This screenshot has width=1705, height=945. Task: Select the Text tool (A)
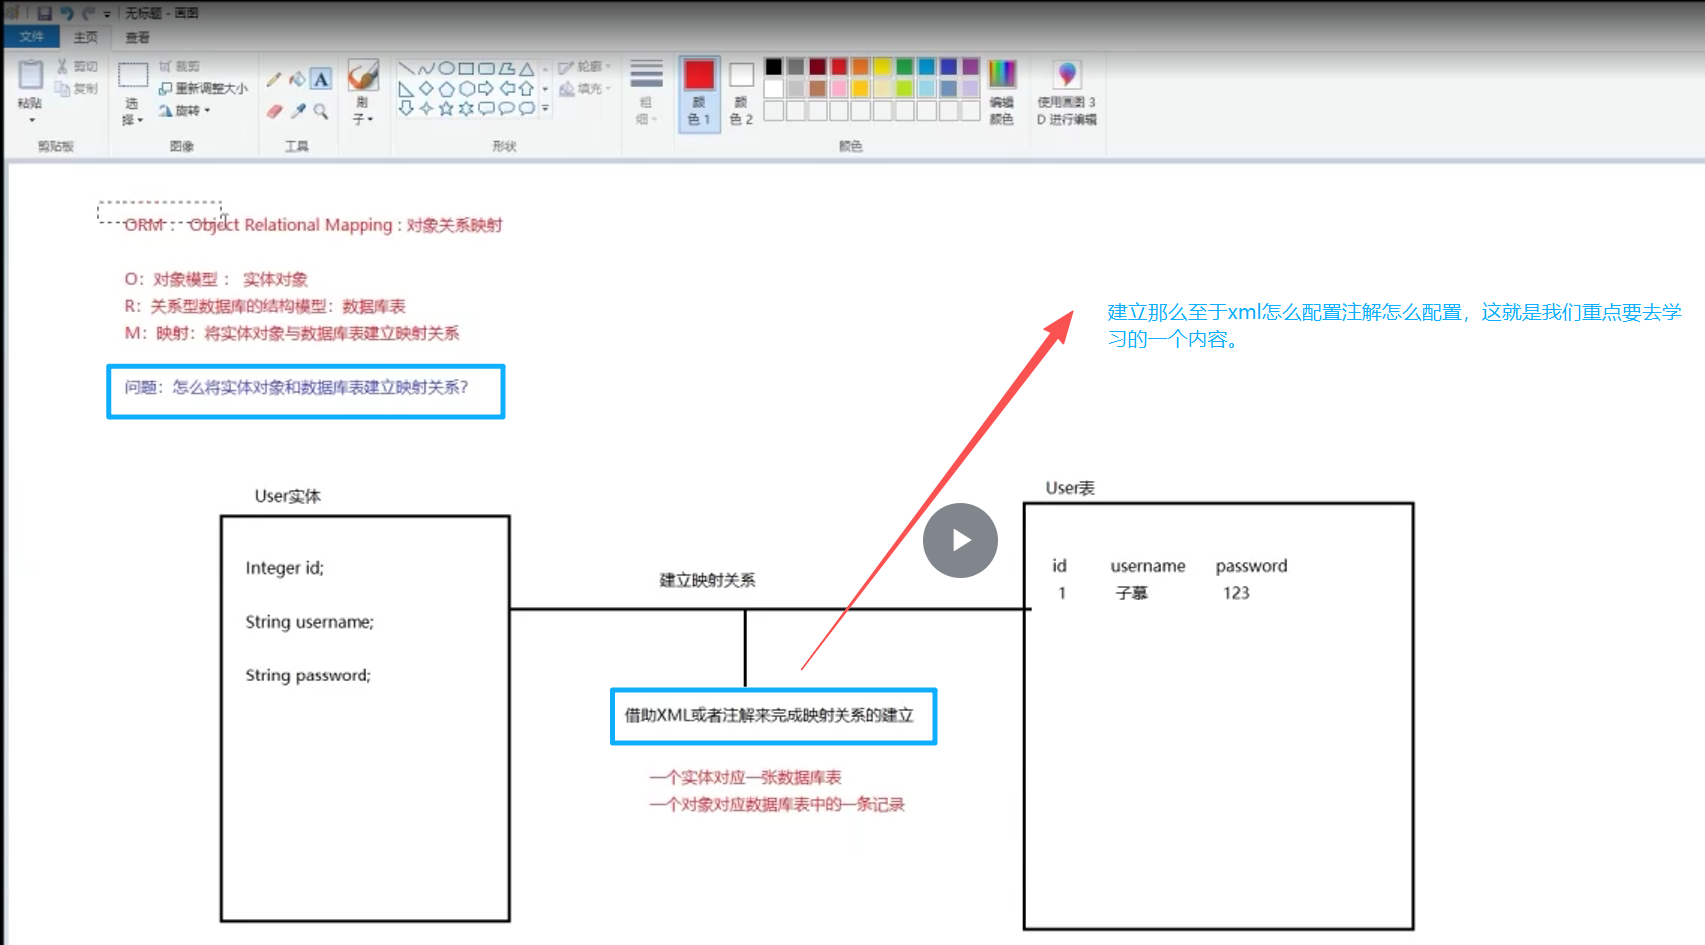(321, 79)
